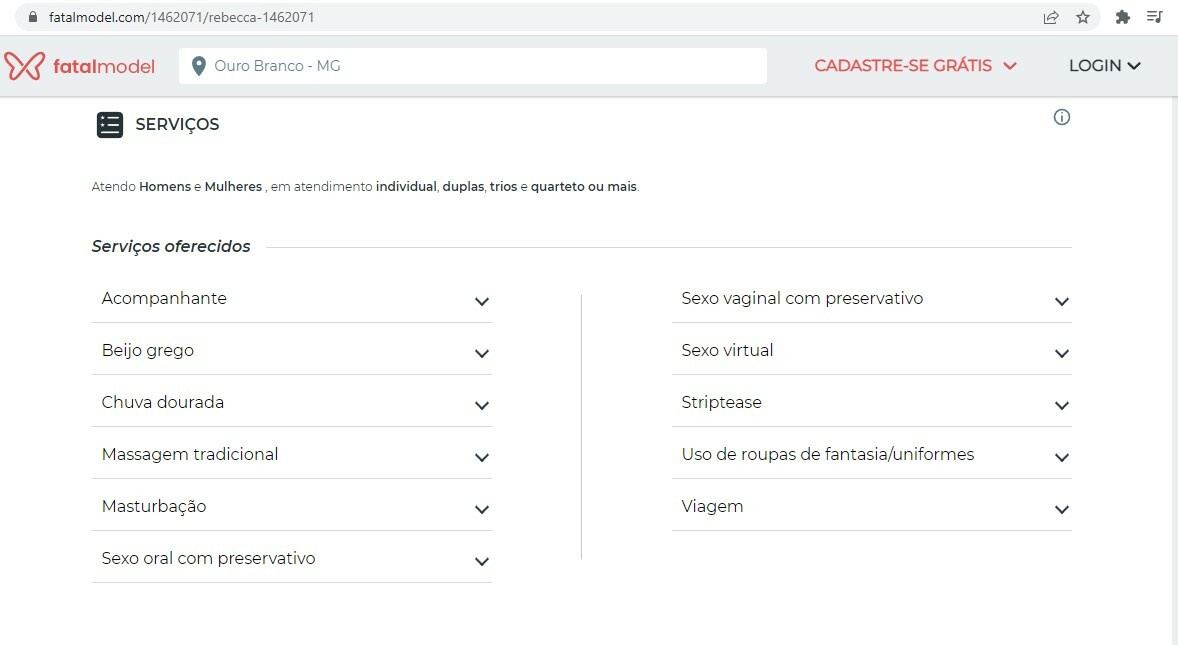
Task: Open the CADASTRE-SE GRÁTIS menu
Action: pos(915,66)
